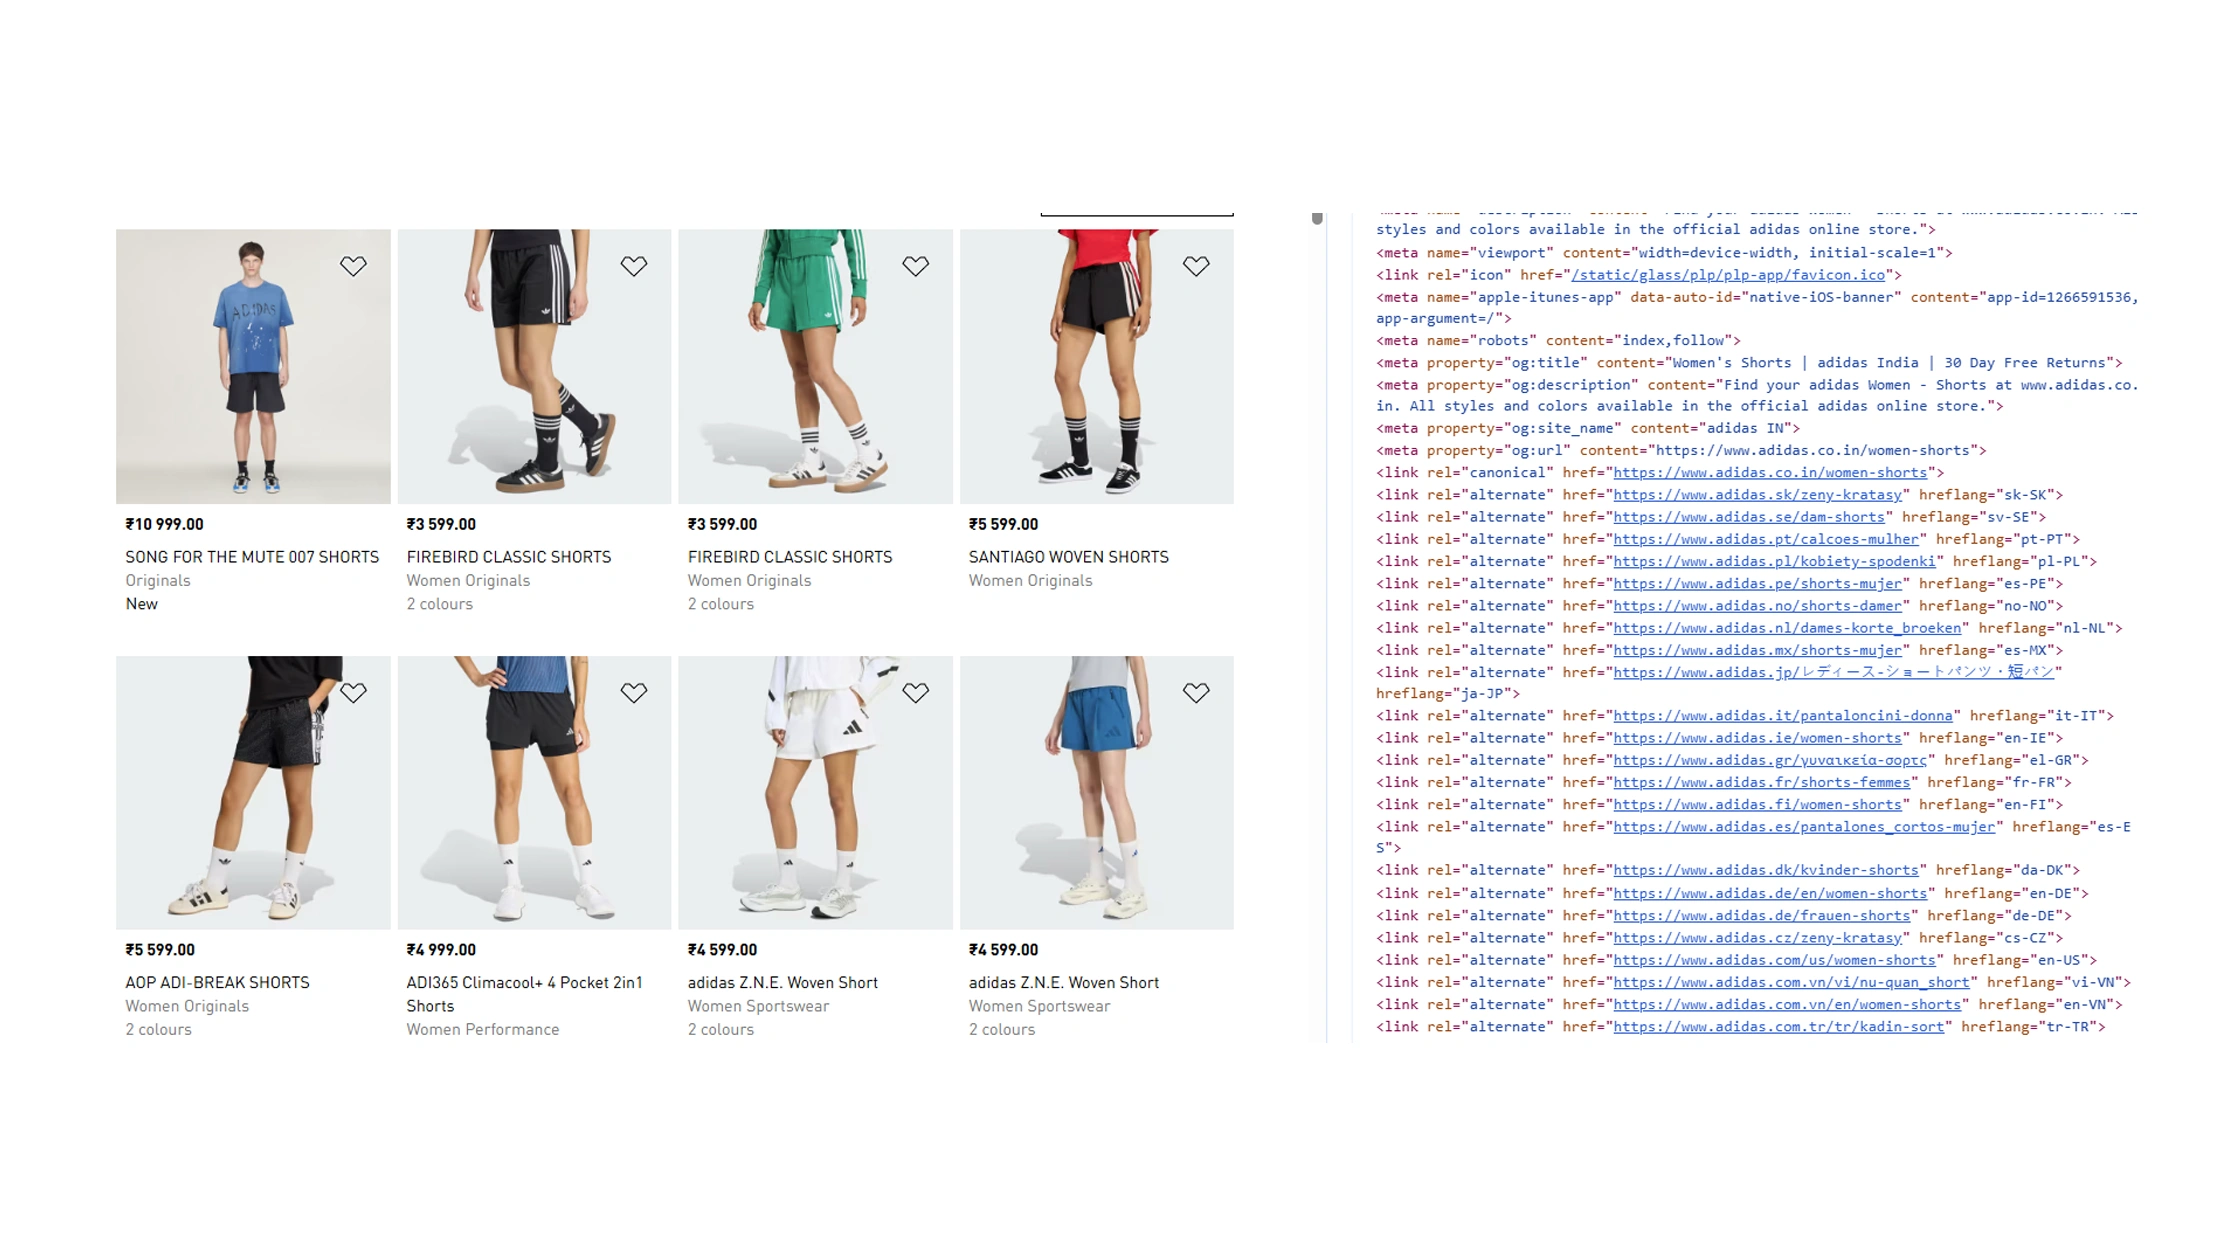
Task: Follow the adidas.gr Greek shorts link
Action: point(1769,760)
